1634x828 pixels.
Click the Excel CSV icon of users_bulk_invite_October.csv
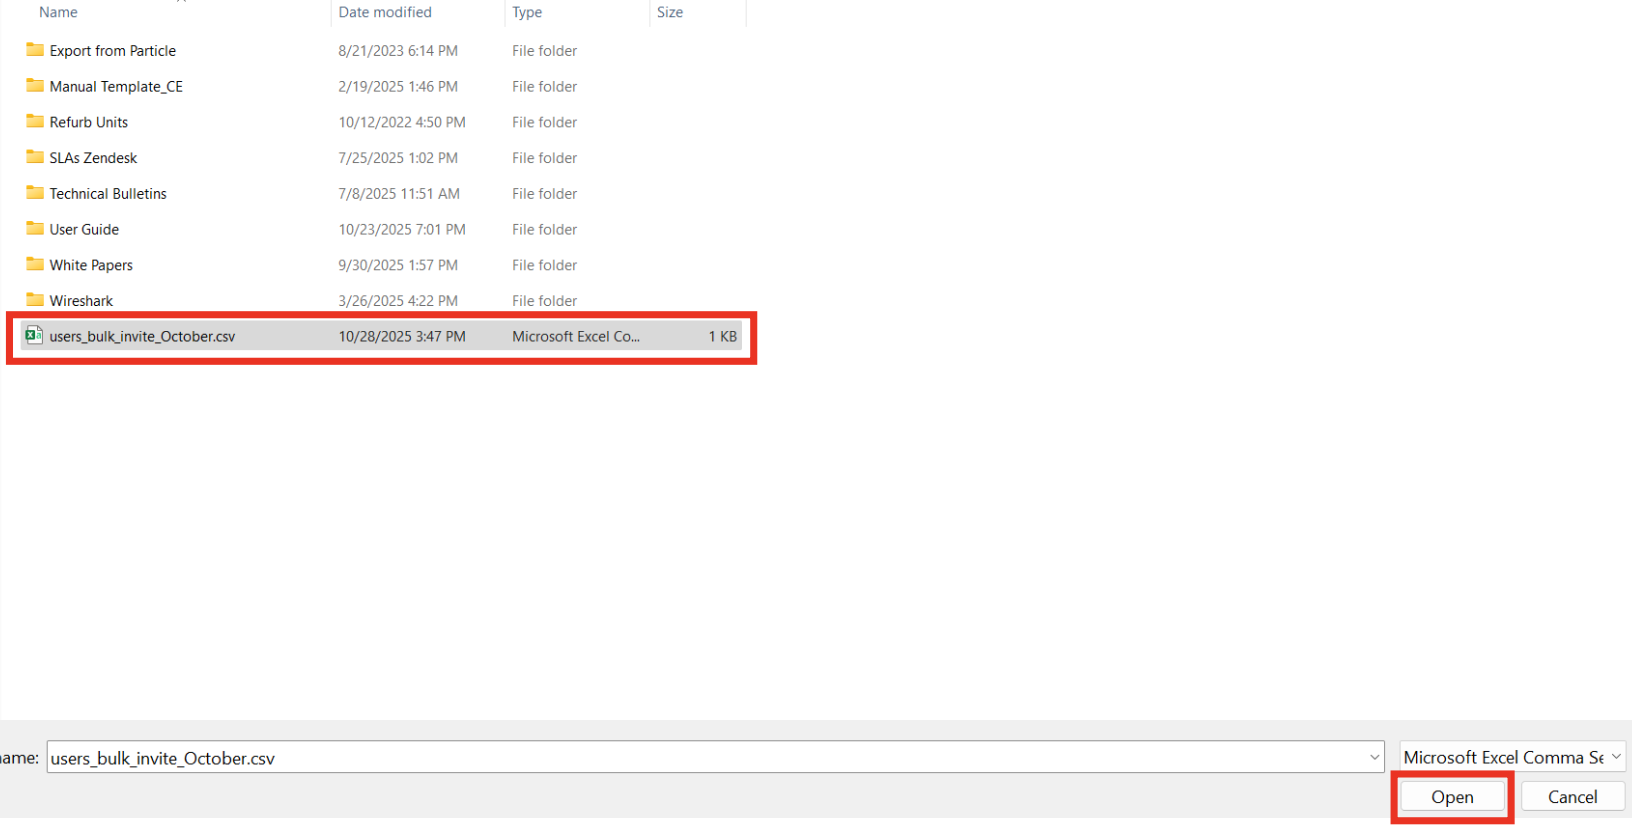pyautogui.click(x=35, y=336)
